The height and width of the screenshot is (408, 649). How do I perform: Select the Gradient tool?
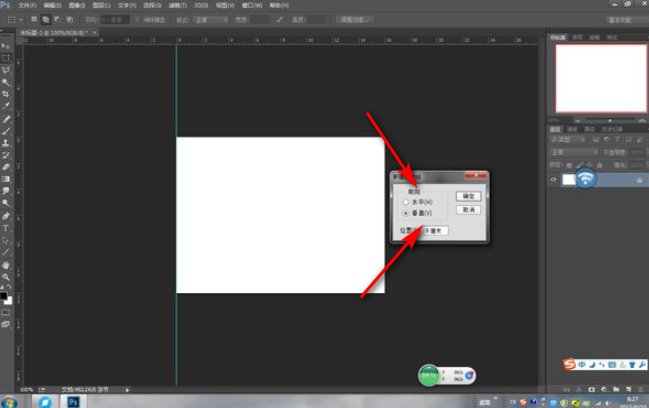tap(5, 179)
